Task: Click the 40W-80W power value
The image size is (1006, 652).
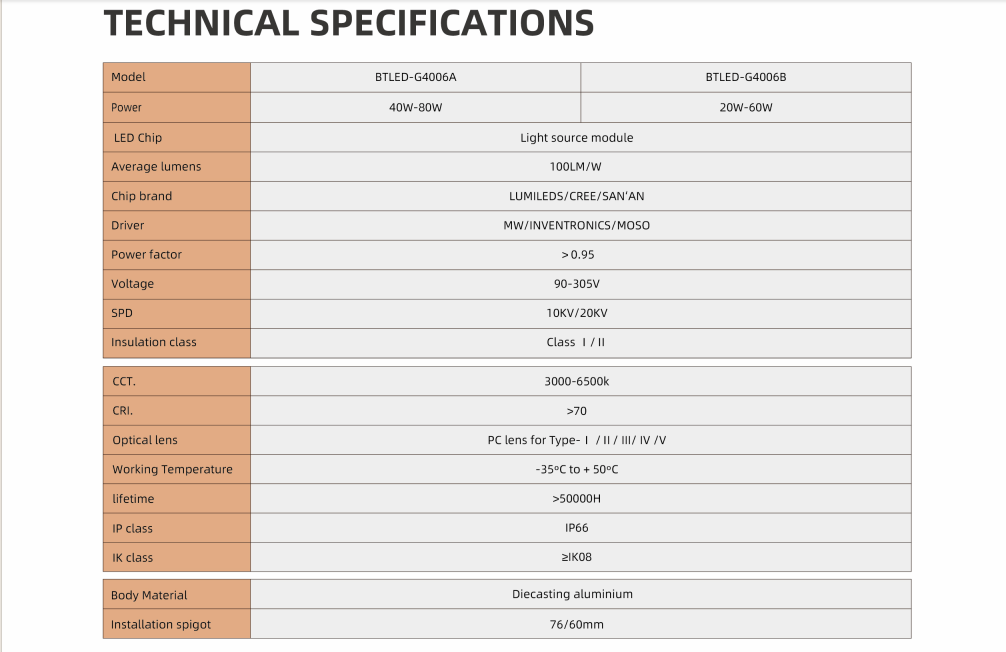Action: click(415, 107)
